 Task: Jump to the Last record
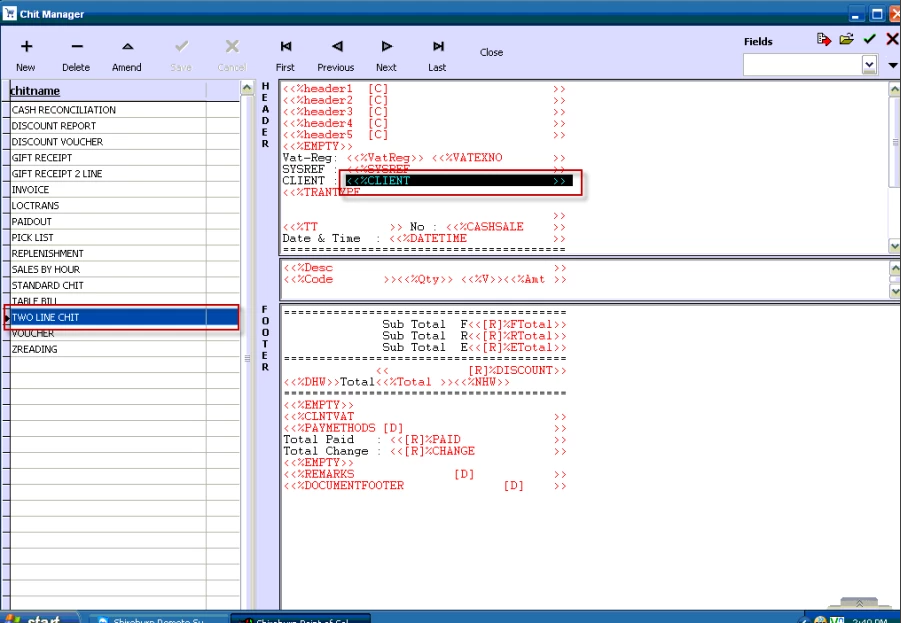click(x=438, y=46)
